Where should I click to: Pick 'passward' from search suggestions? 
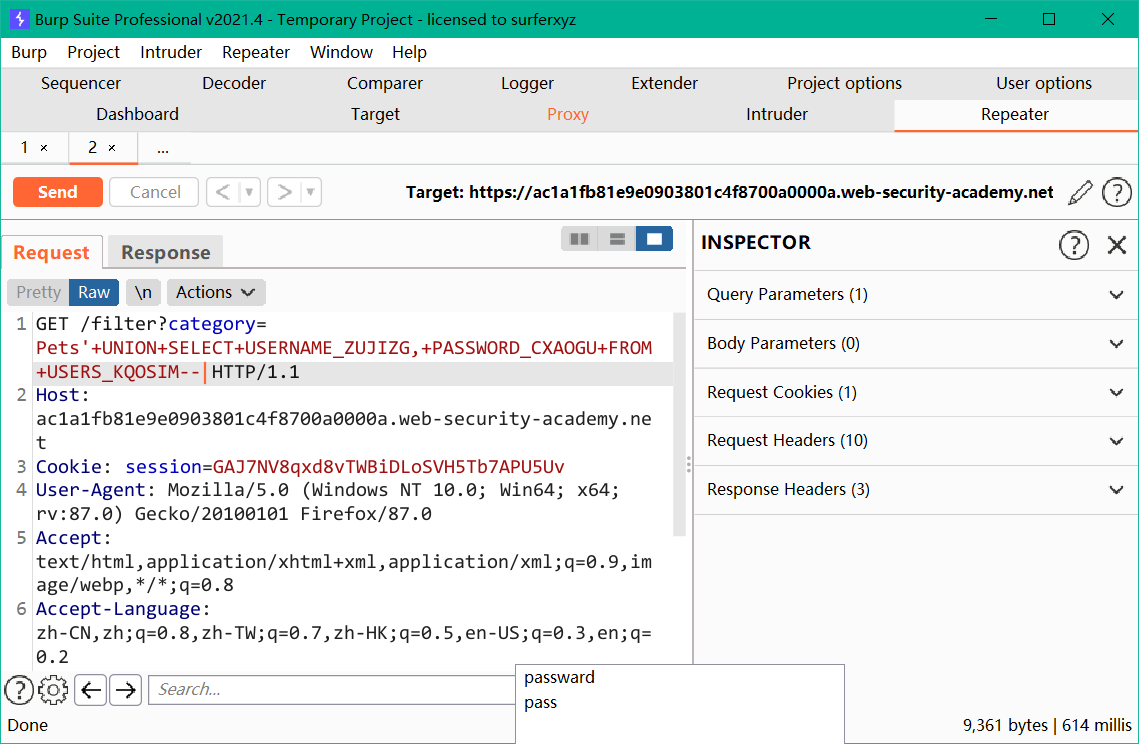click(x=559, y=677)
